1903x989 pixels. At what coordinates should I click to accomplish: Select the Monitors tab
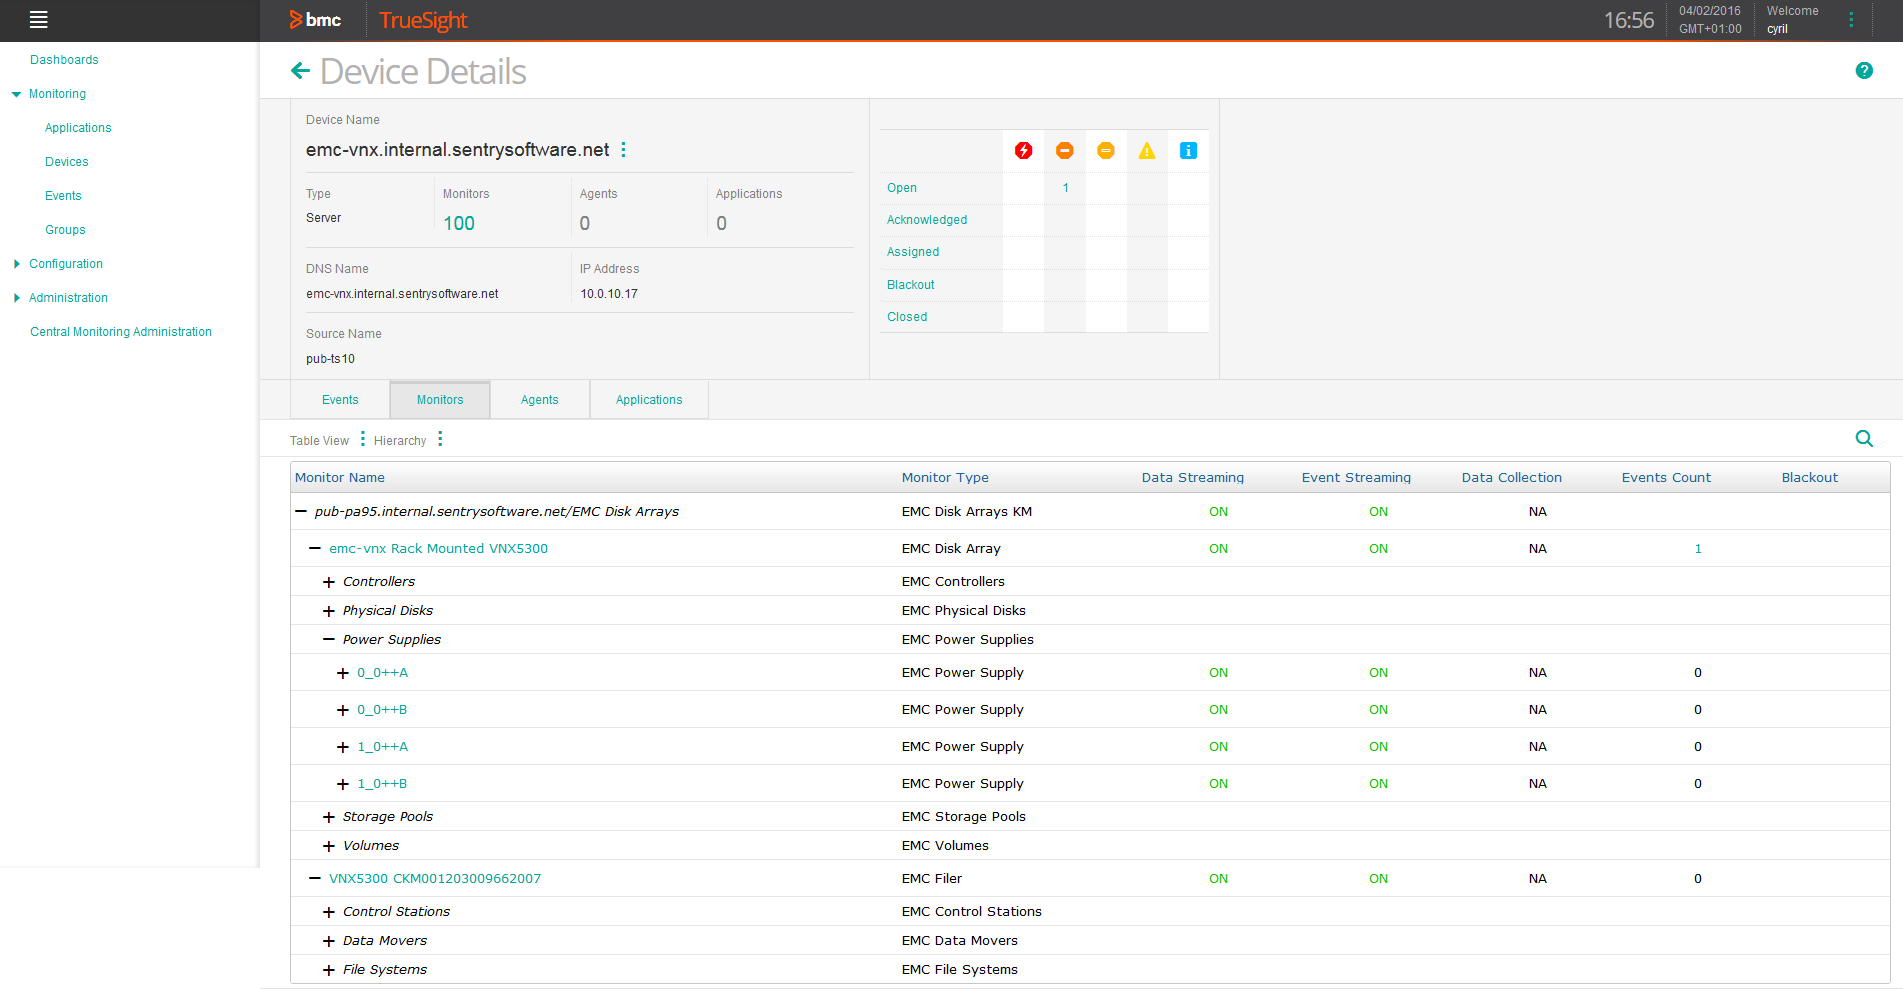440,400
